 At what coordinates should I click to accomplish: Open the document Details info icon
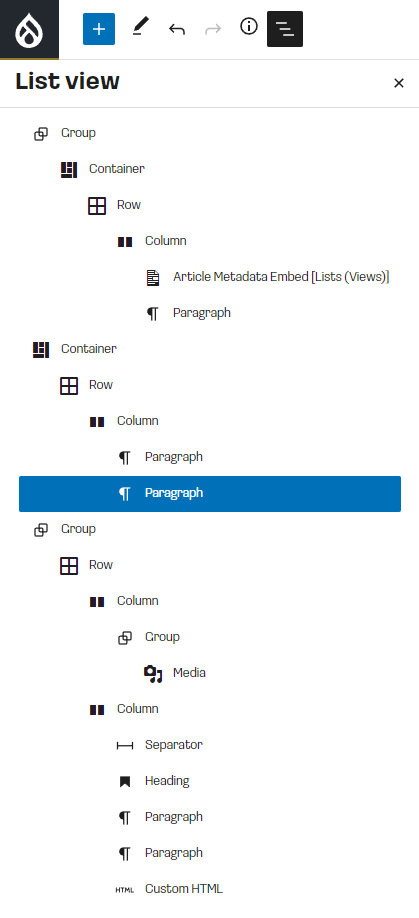[249, 26]
